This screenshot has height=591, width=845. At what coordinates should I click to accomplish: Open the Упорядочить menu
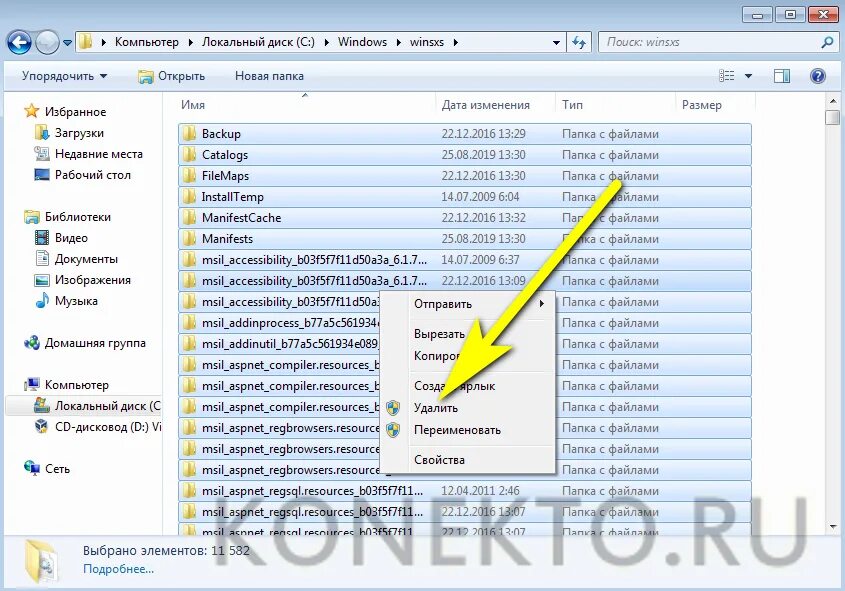coord(65,76)
